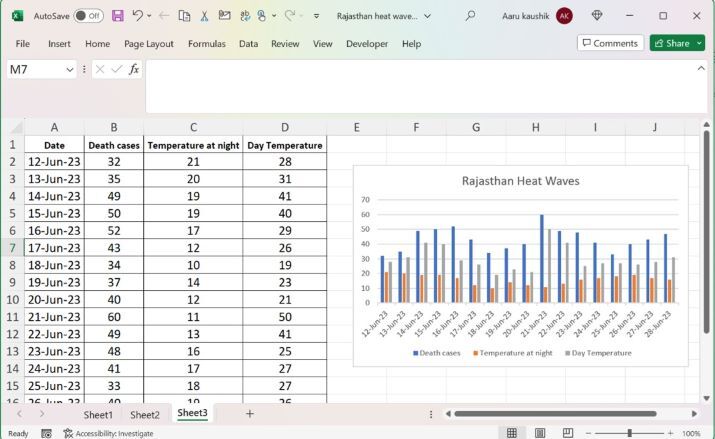Screen dimensions: 715x439
Task: Expand the Name Box dropdown arrow
Action: [70, 70]
